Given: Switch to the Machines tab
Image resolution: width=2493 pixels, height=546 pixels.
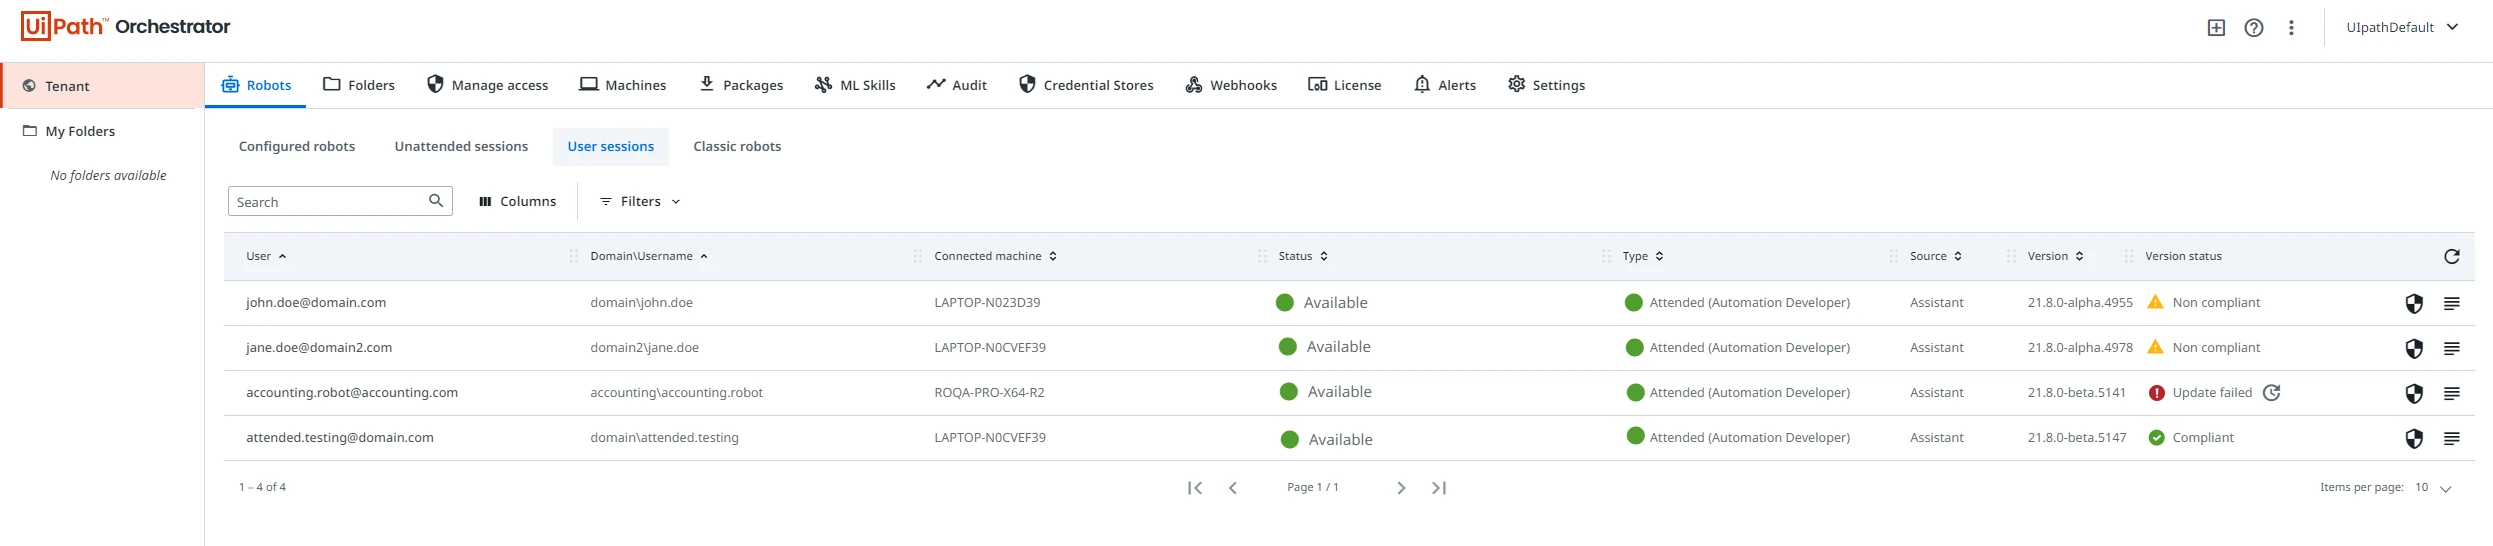Looking at the screenshot, I should pyautogui.click(x=622, y=85).
